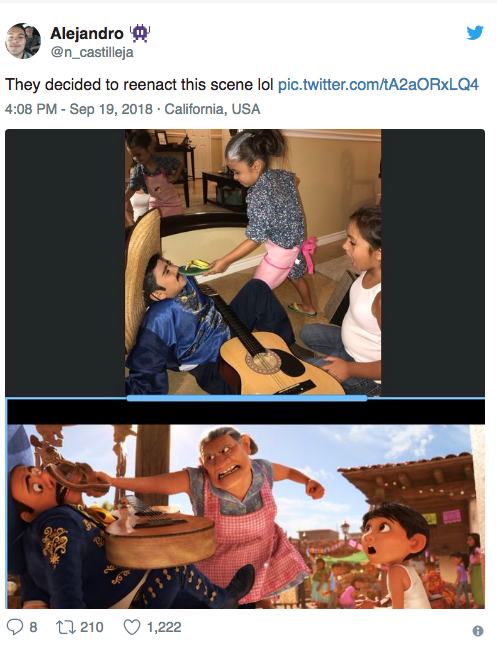The width and height of the screenshot is (497, 645).
Task: Open the Alejandro display name
Action: 87,34
